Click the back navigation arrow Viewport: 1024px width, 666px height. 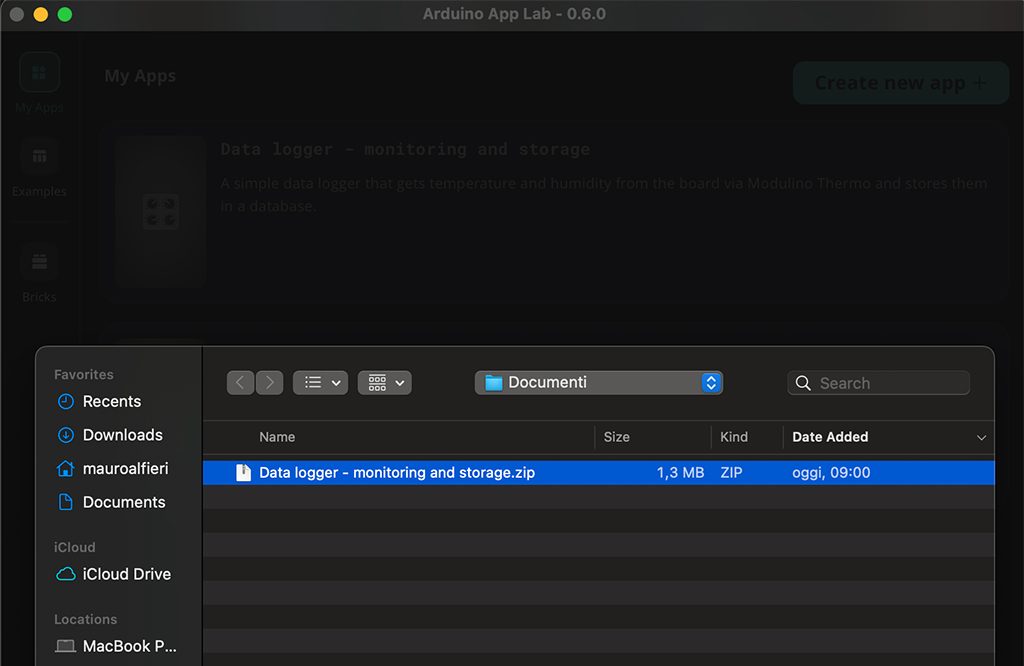[240, 382]
